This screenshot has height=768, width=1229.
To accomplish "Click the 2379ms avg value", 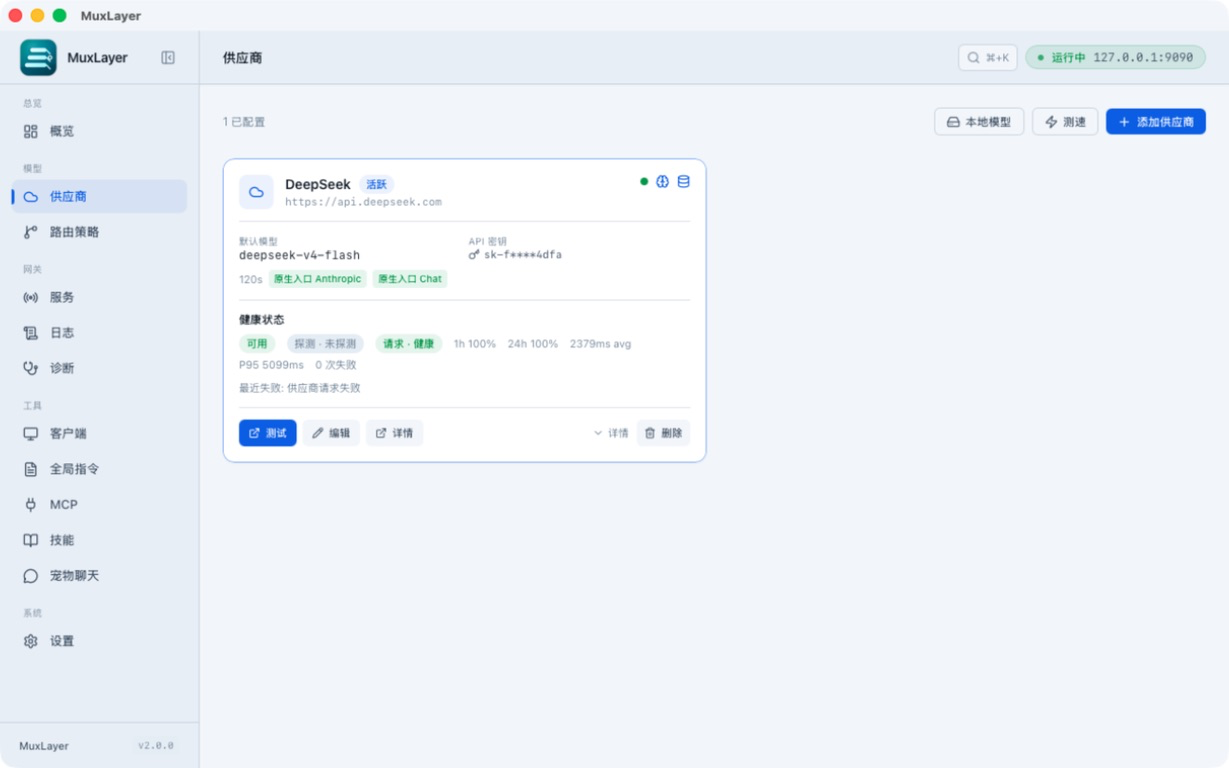I will coord(600,344).
